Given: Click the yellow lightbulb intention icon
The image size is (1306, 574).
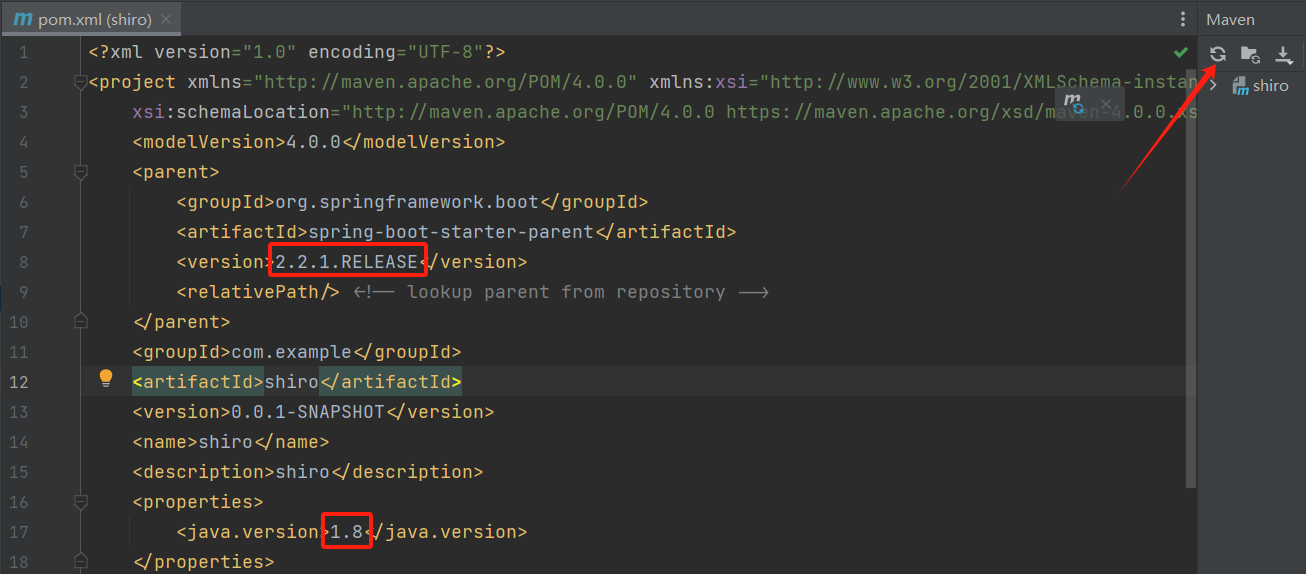Looking at the screenshot, I should click(105, 378).
